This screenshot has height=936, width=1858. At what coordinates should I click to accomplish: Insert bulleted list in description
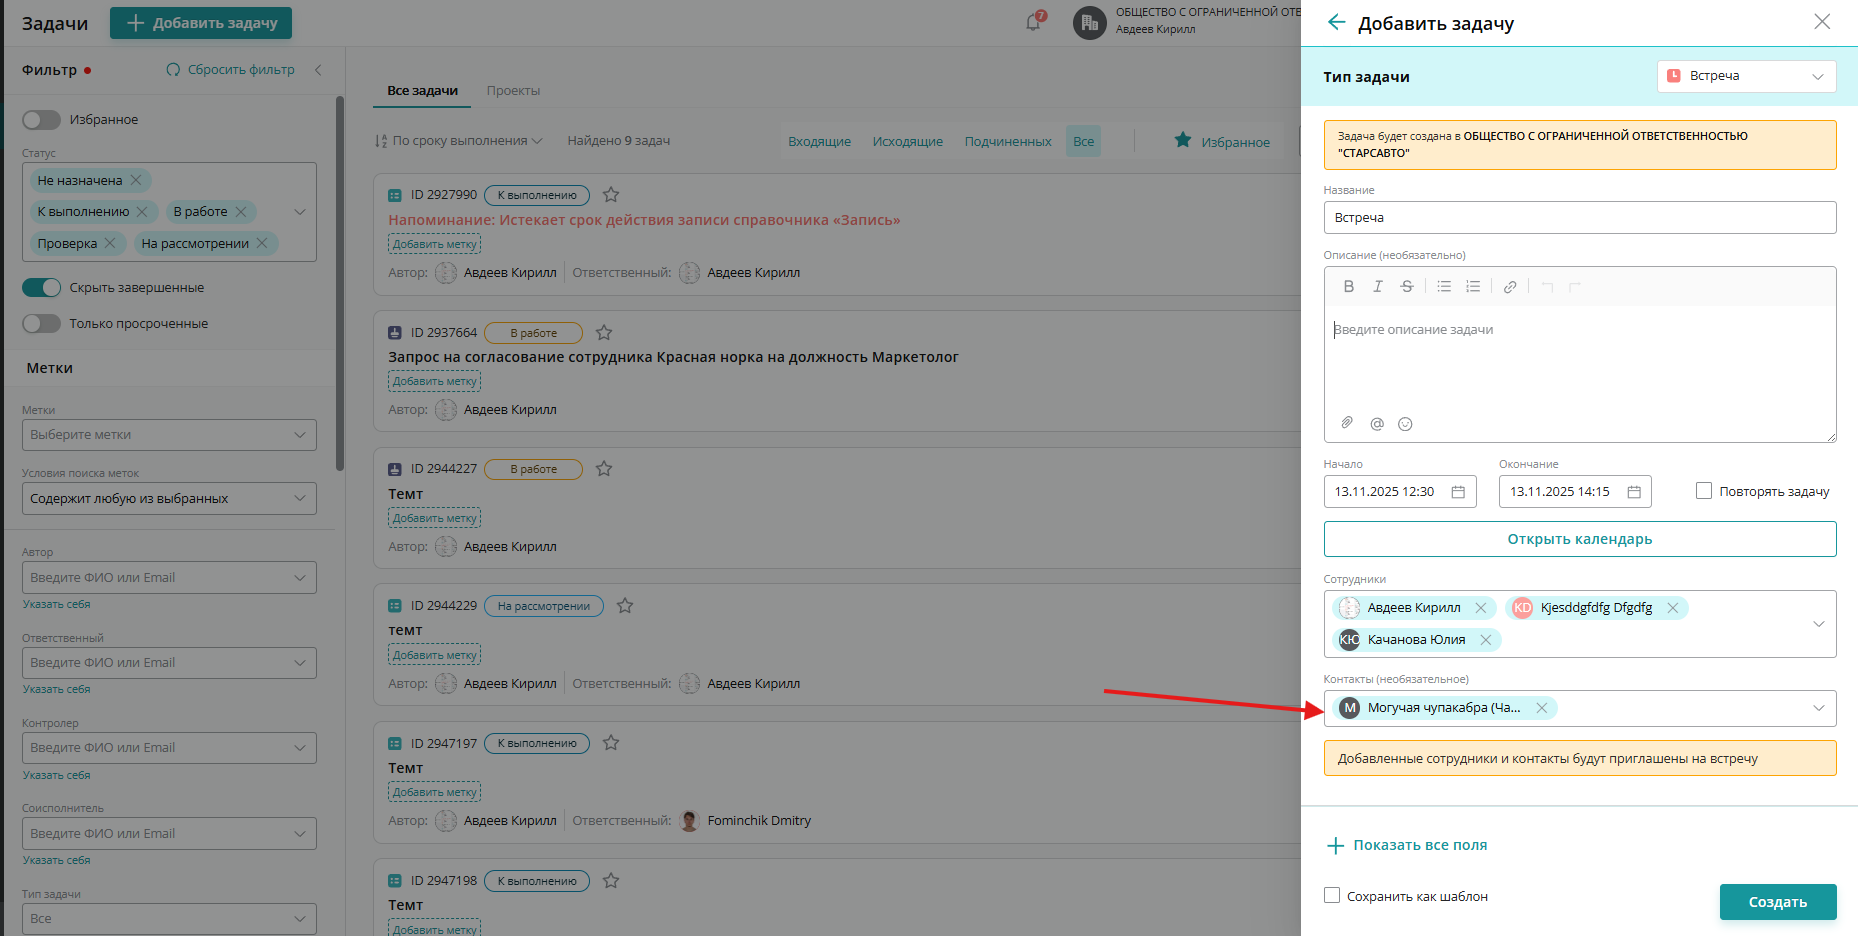pyautogui.click(x=1444, y=286)
